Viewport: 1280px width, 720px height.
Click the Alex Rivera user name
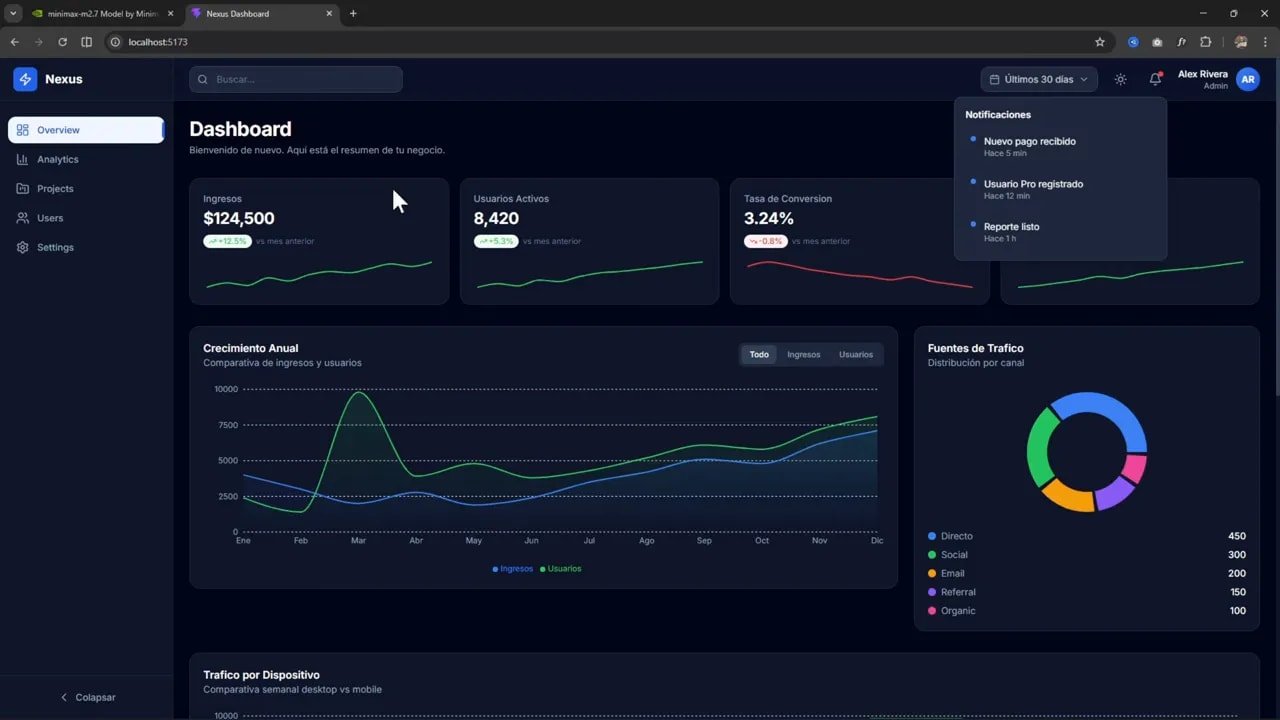pyautogui.click(x=1203, y=74)
